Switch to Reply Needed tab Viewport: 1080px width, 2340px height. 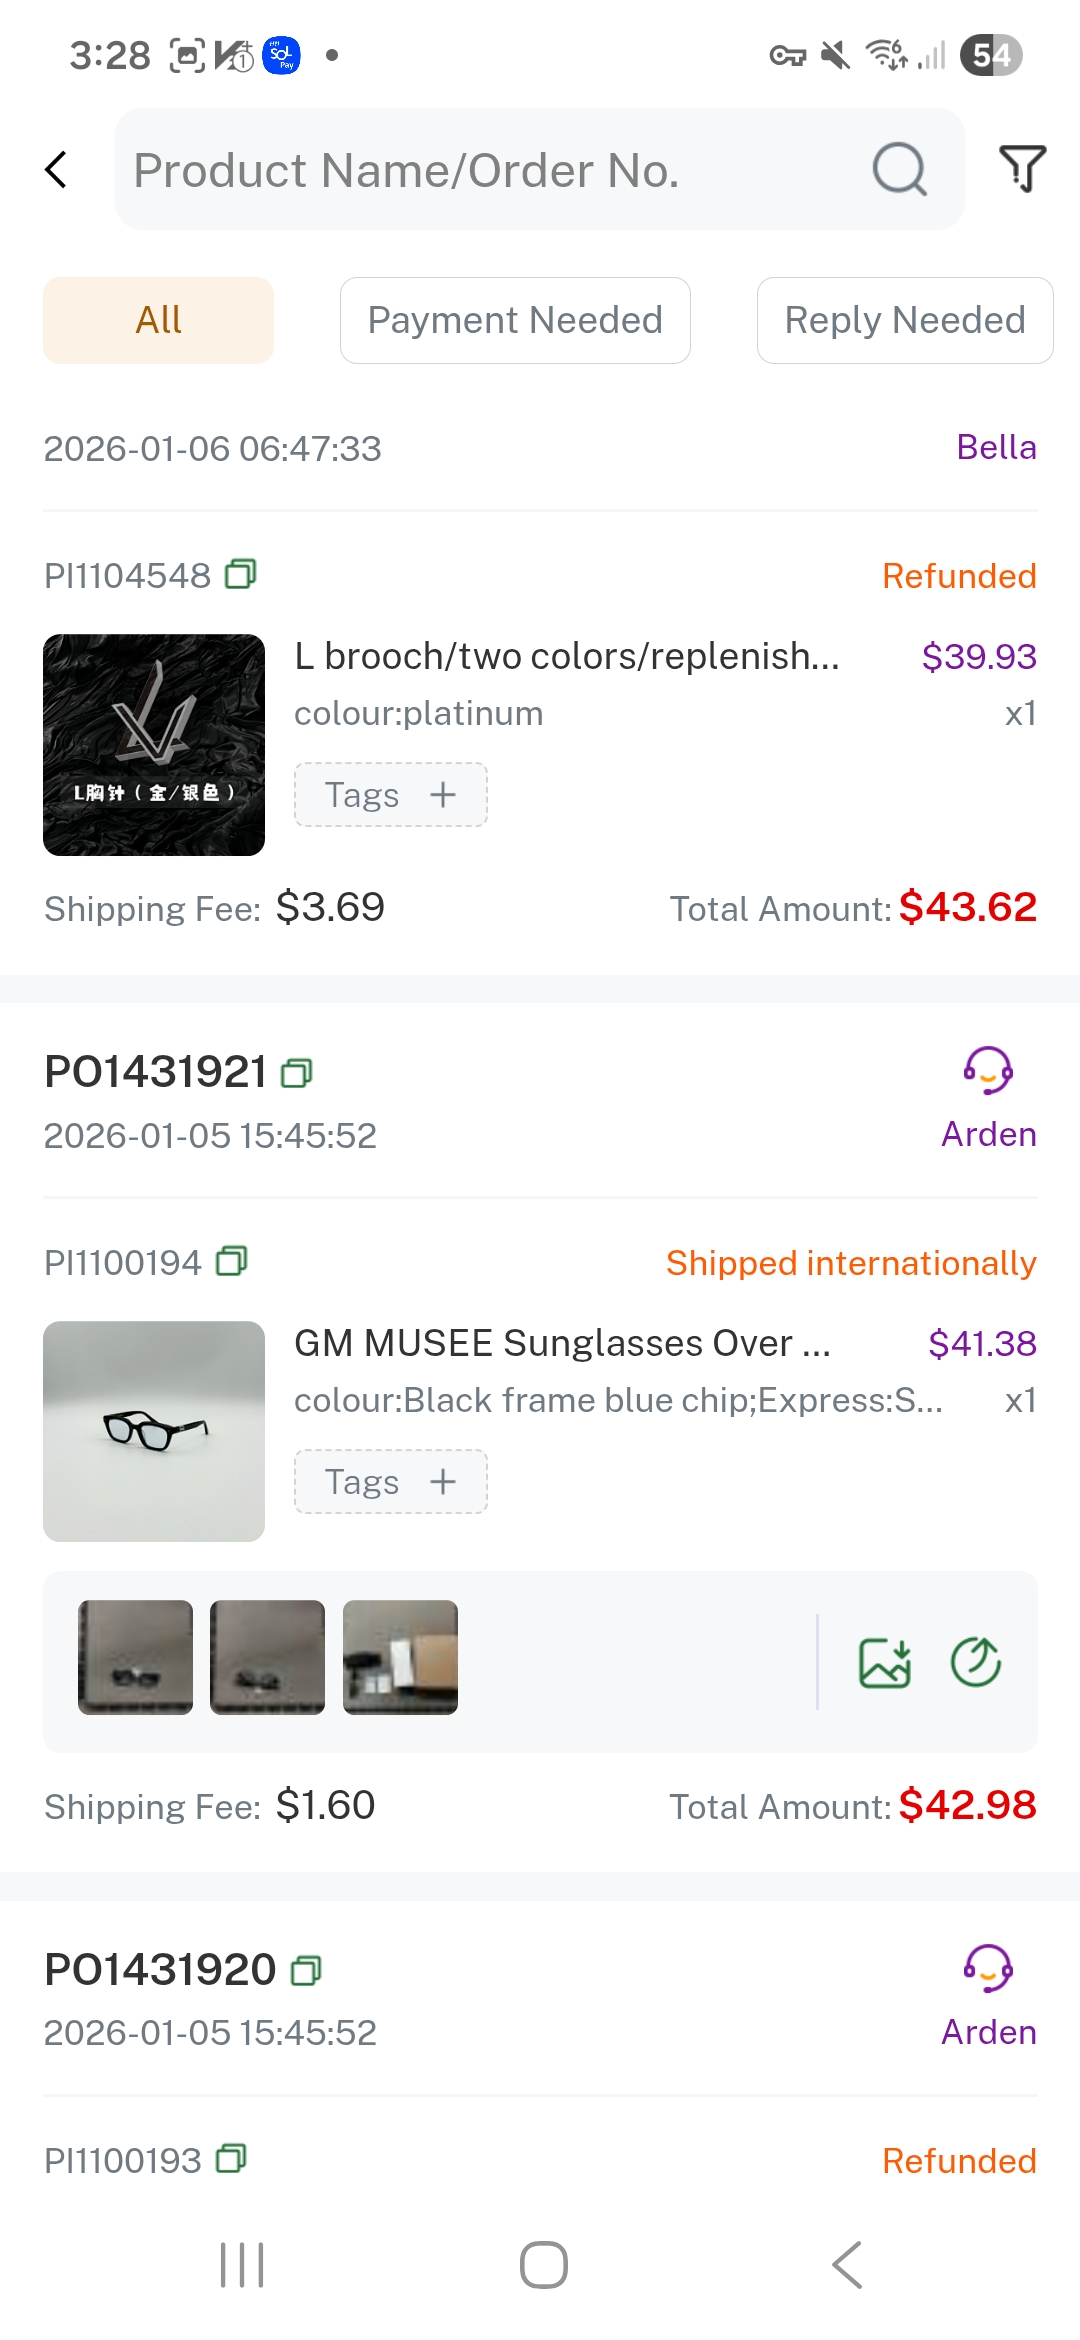pyautogui.click(x=904, y=320)
